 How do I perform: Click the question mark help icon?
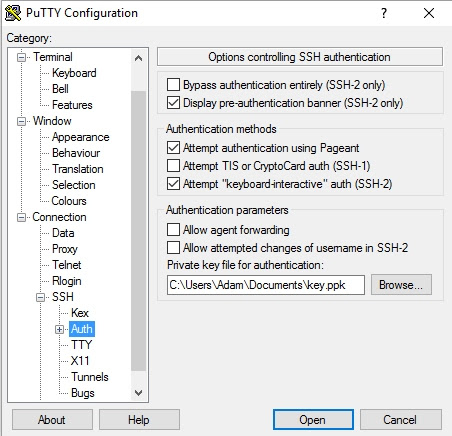tap(384, 13)
